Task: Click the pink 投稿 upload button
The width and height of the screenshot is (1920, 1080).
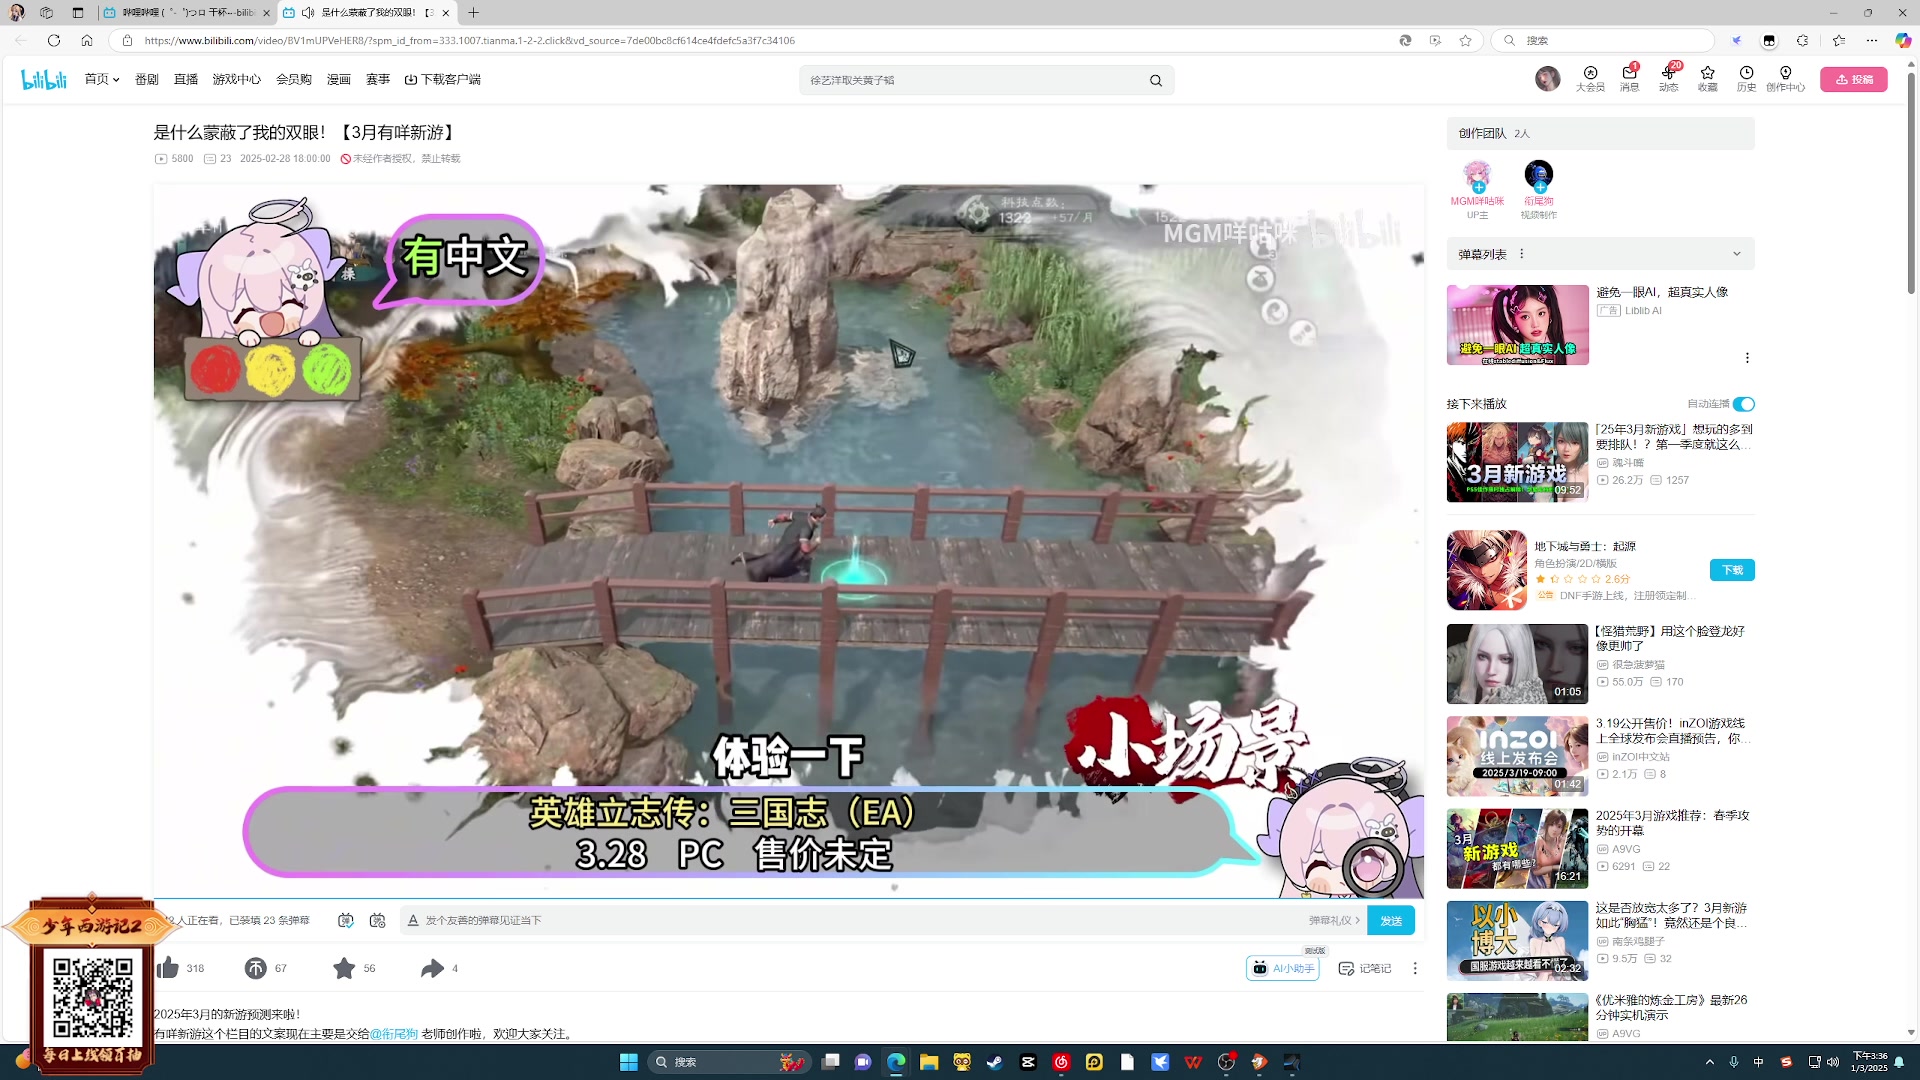Action: 1853,79
